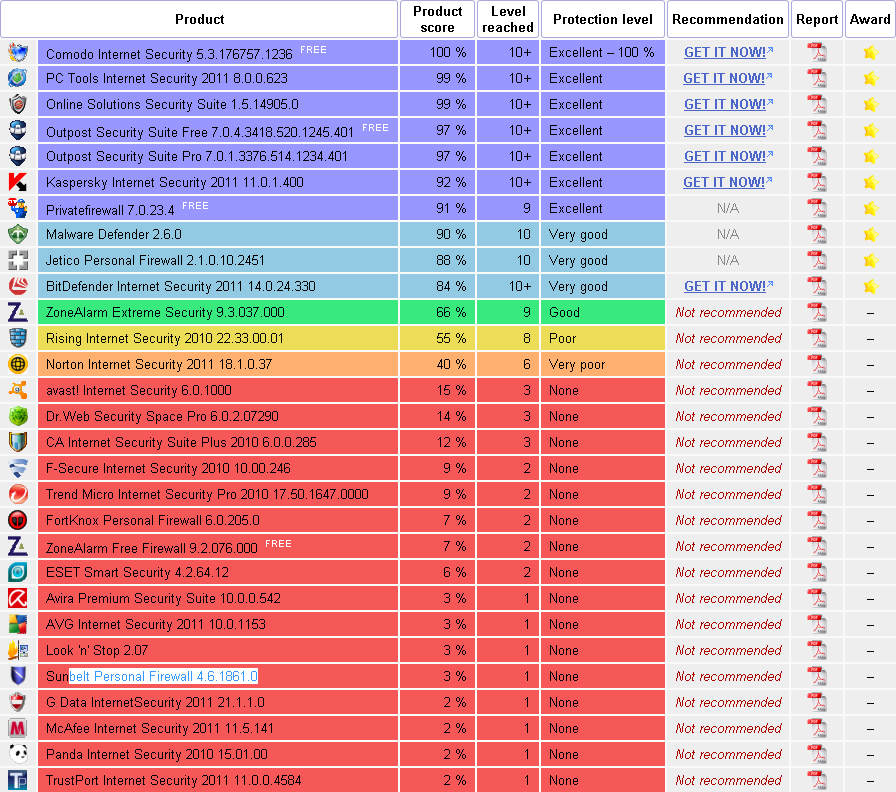Open the PDF report for AVG Internet Security
The height and width of the screenshot is (792, 896).
(817, 625)
